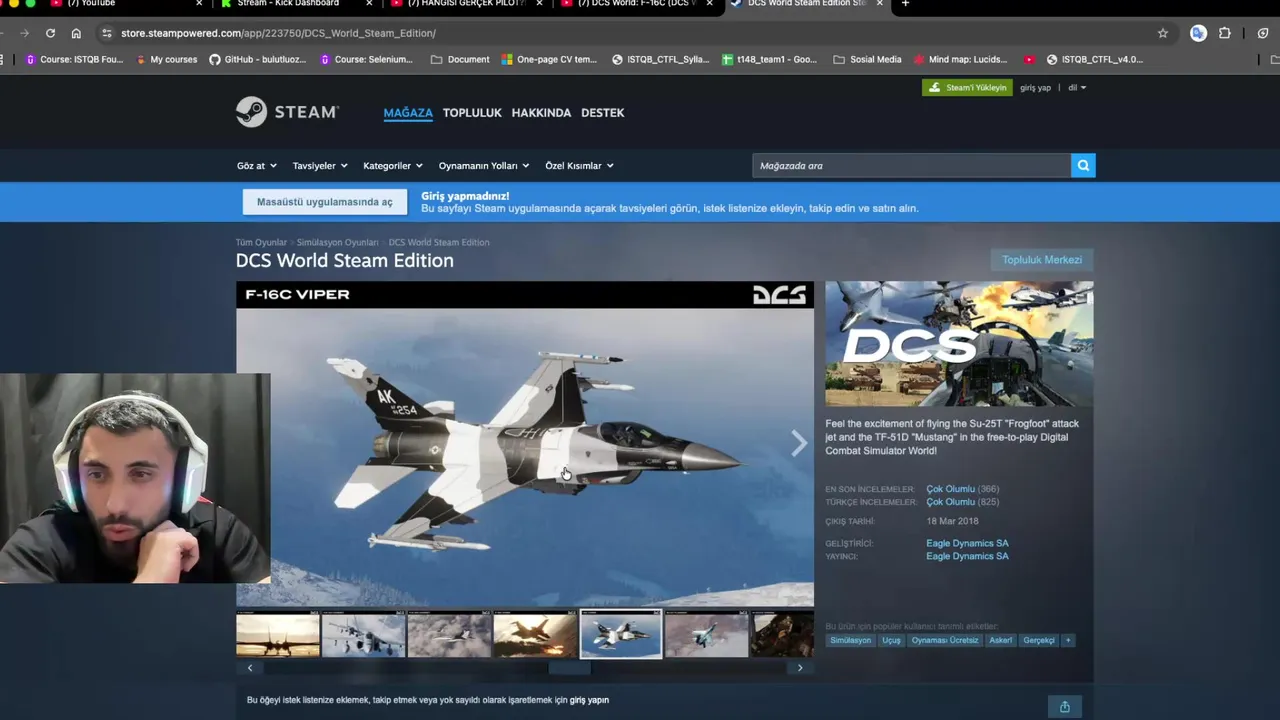Click the Simülasyon Oyunları breadcrumb

337,243
